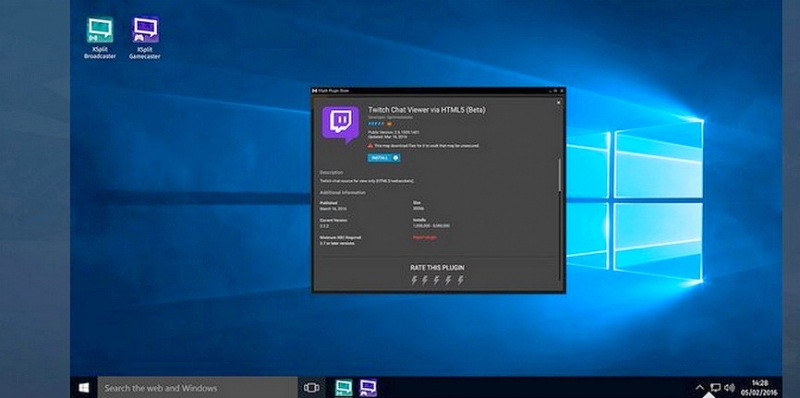Rate the plugin one lightning bolt
Image resolution: width=800 pixels, height=398 pixels.
tap(414, 280)
